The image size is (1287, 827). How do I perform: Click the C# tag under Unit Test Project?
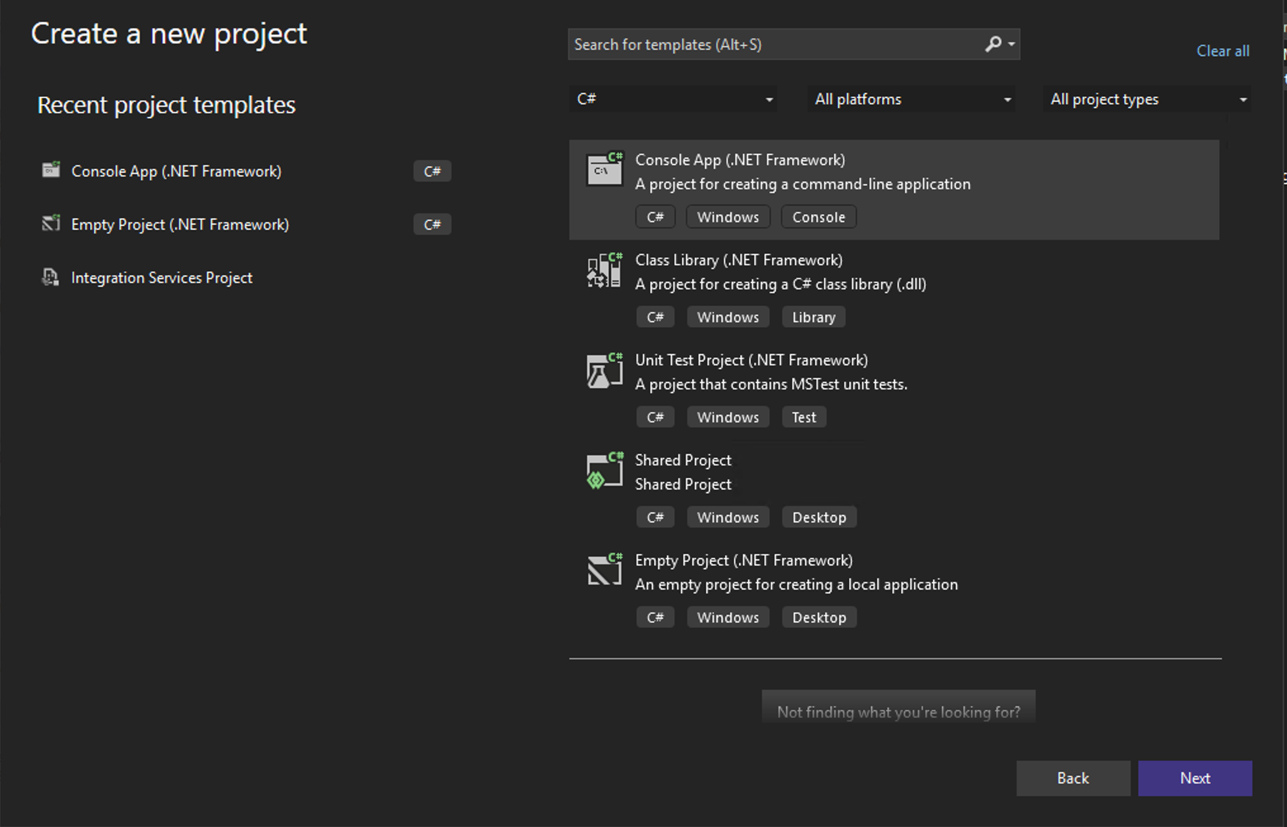[655, 417]
